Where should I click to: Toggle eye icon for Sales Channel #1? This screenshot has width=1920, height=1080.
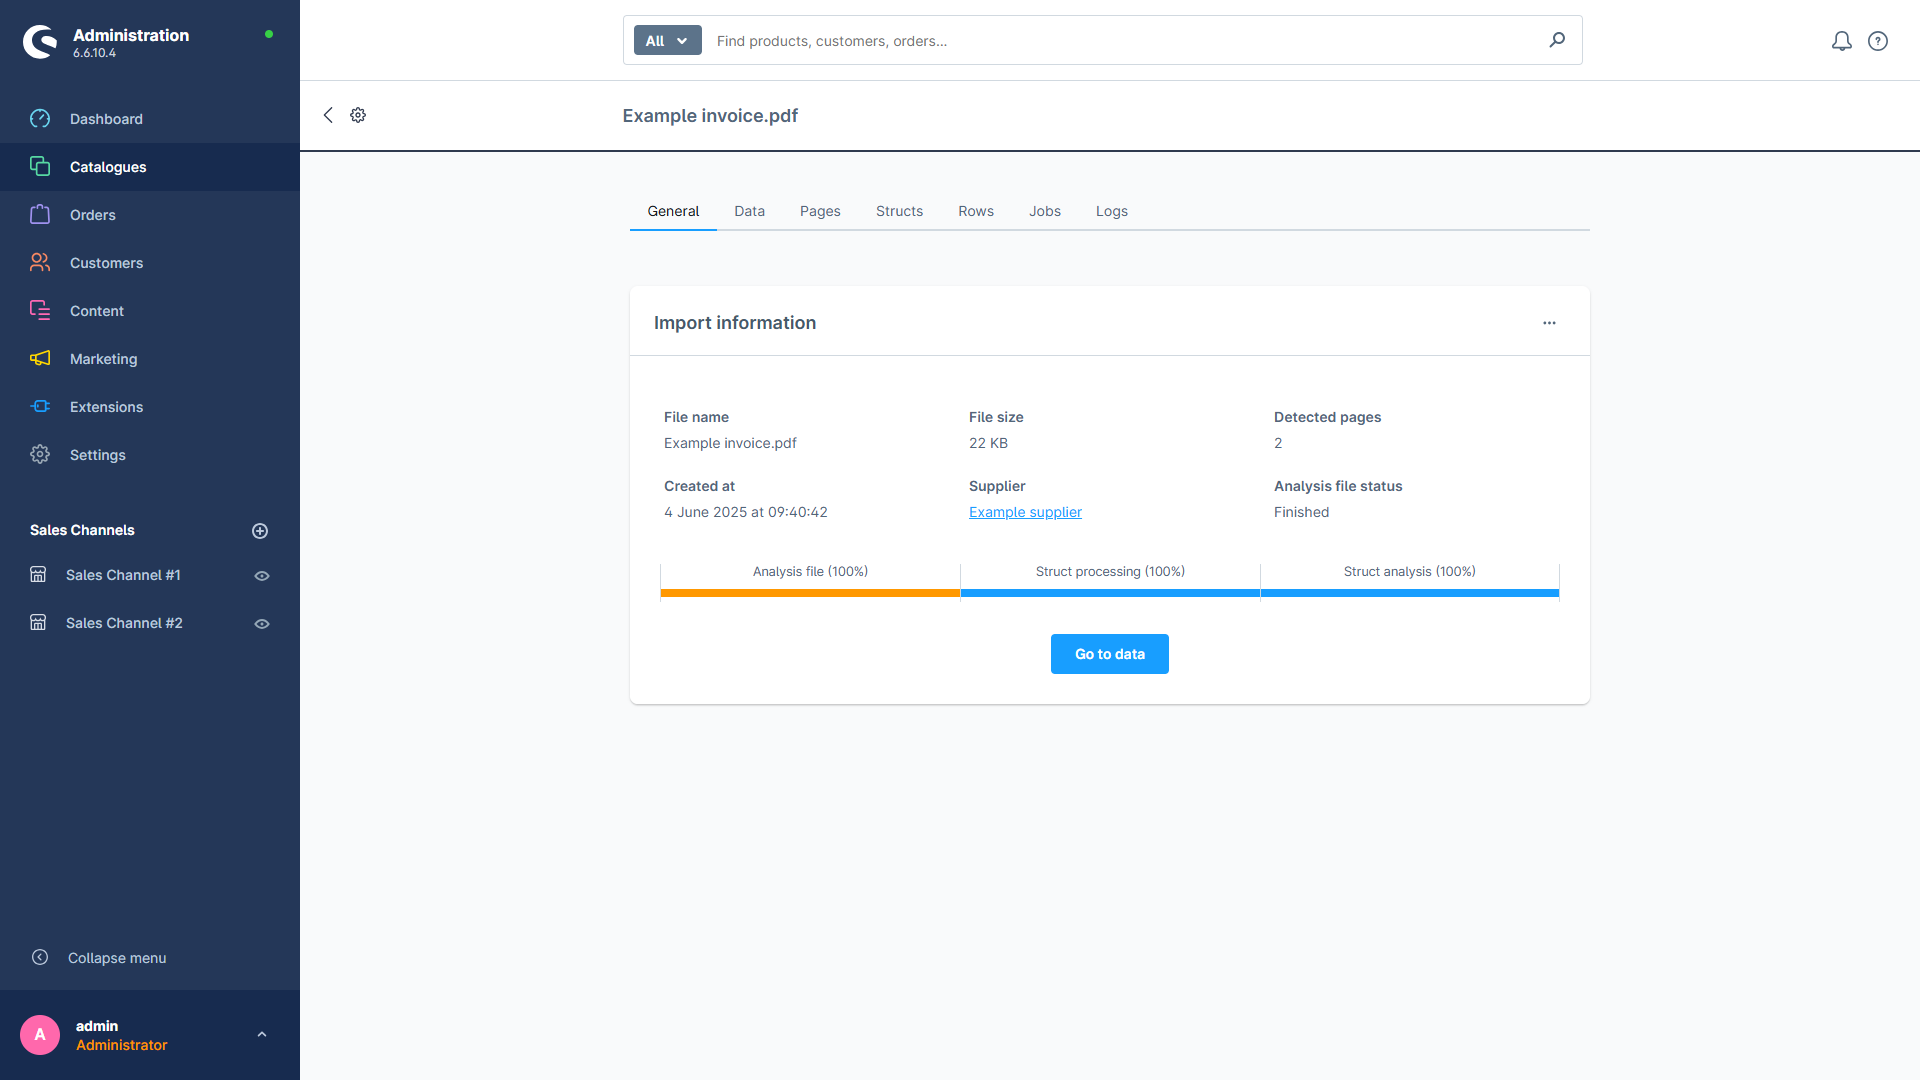(x=262, y=576)
